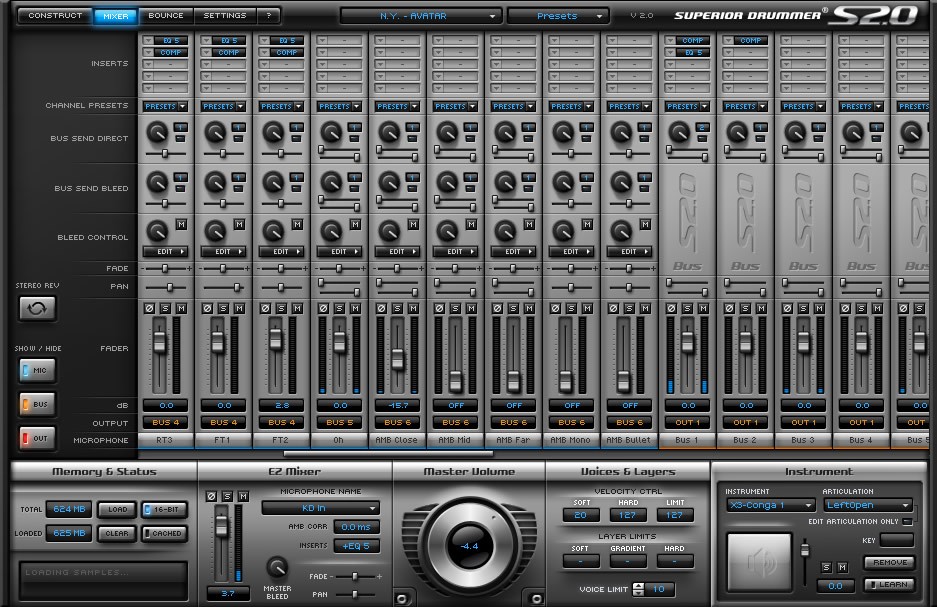Click the instrument KEY field
Viewport: 937px width, 607px height.
[896, 541]
